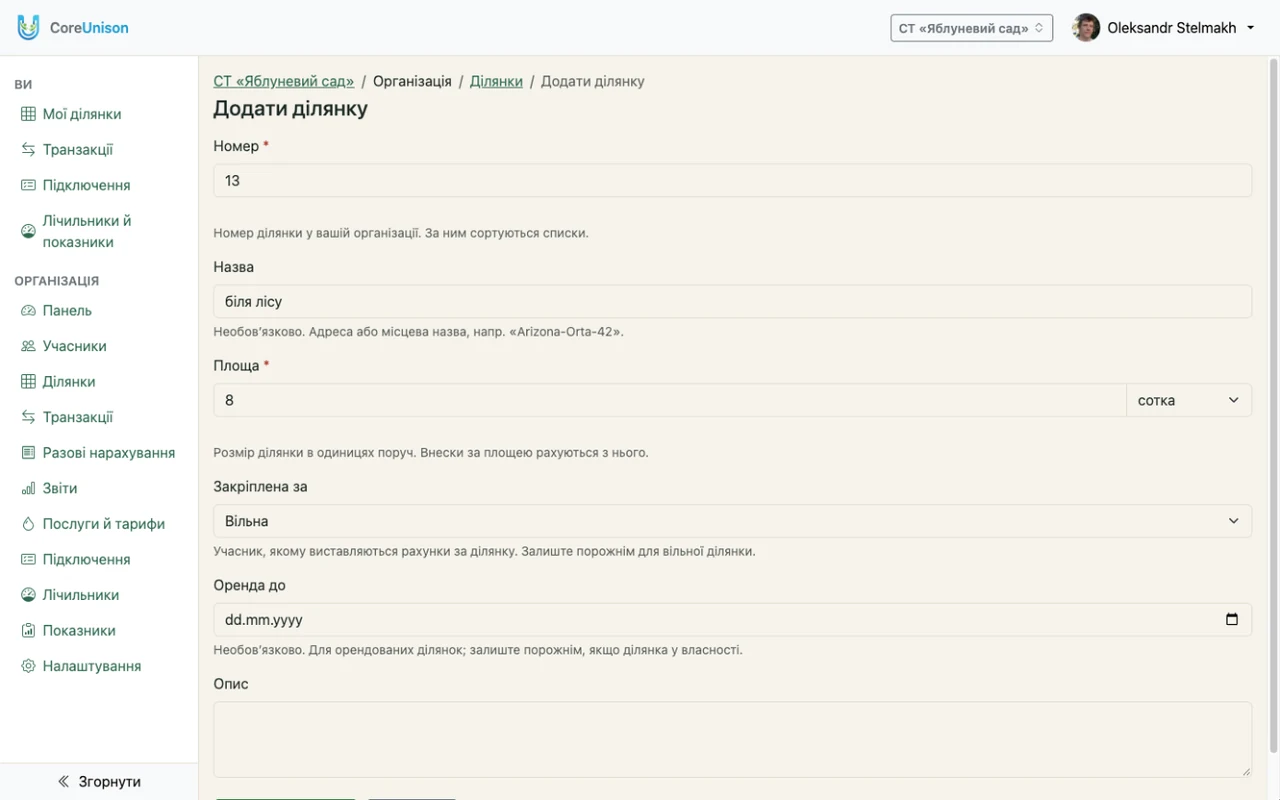
Task: Click the dashboard icon beside Панель
Action: coord(28,310)
